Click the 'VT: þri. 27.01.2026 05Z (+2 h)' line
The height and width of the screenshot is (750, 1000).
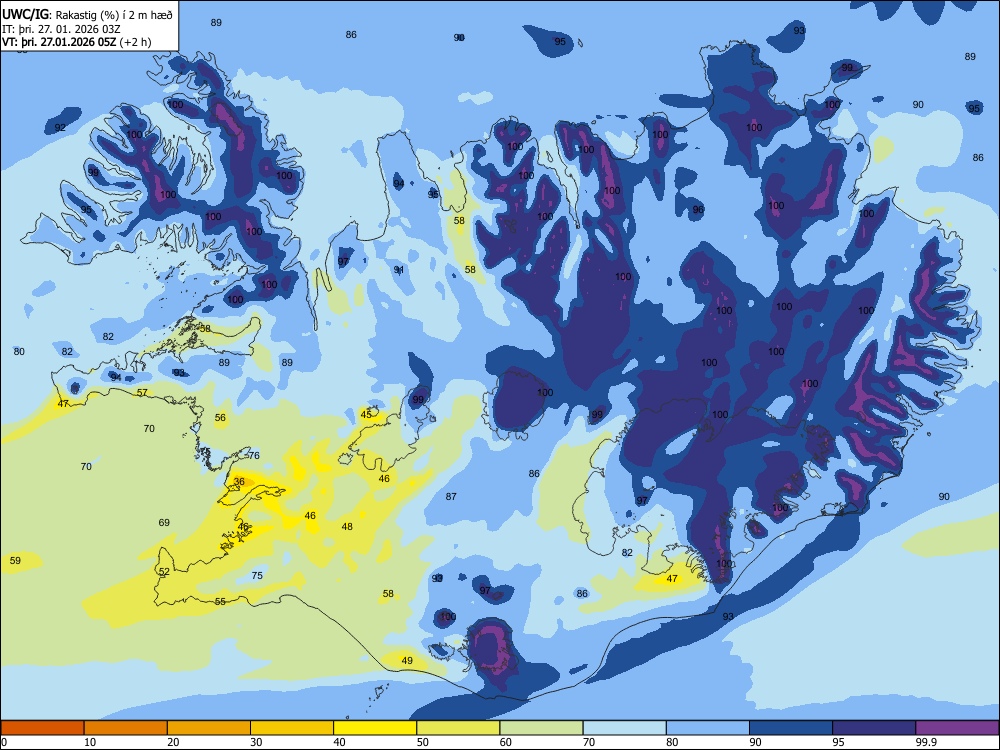coord(77,42)
